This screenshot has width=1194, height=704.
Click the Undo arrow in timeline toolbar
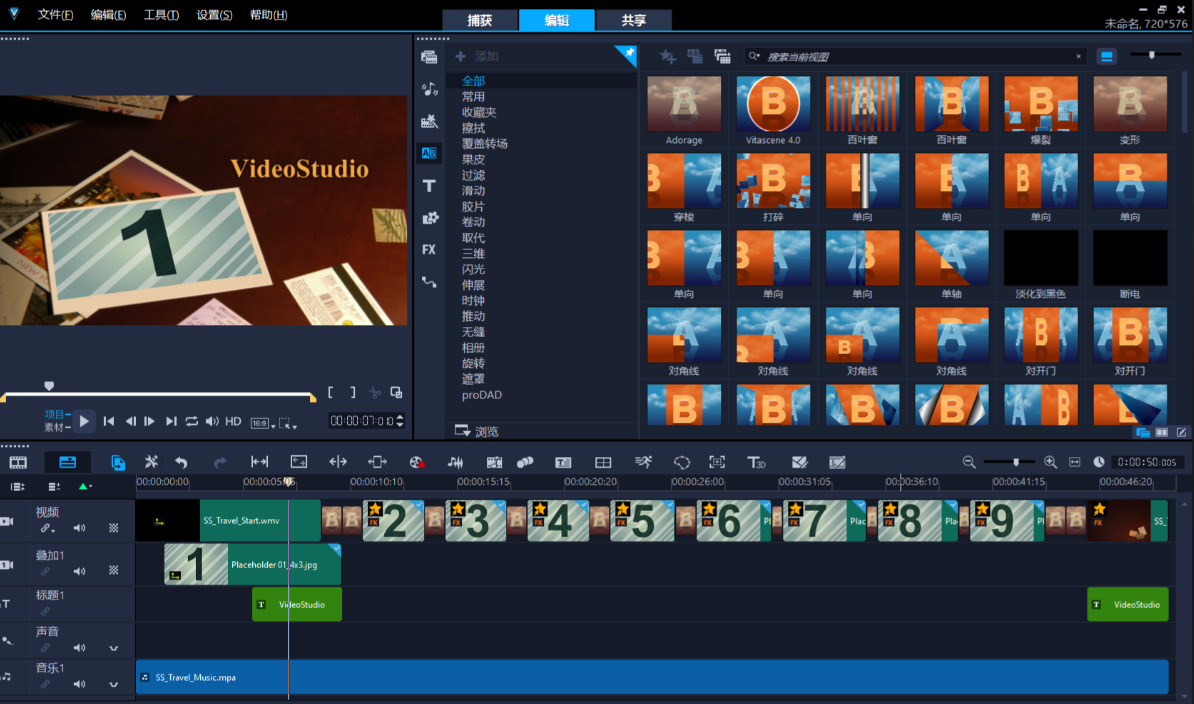tap(181, 462)
